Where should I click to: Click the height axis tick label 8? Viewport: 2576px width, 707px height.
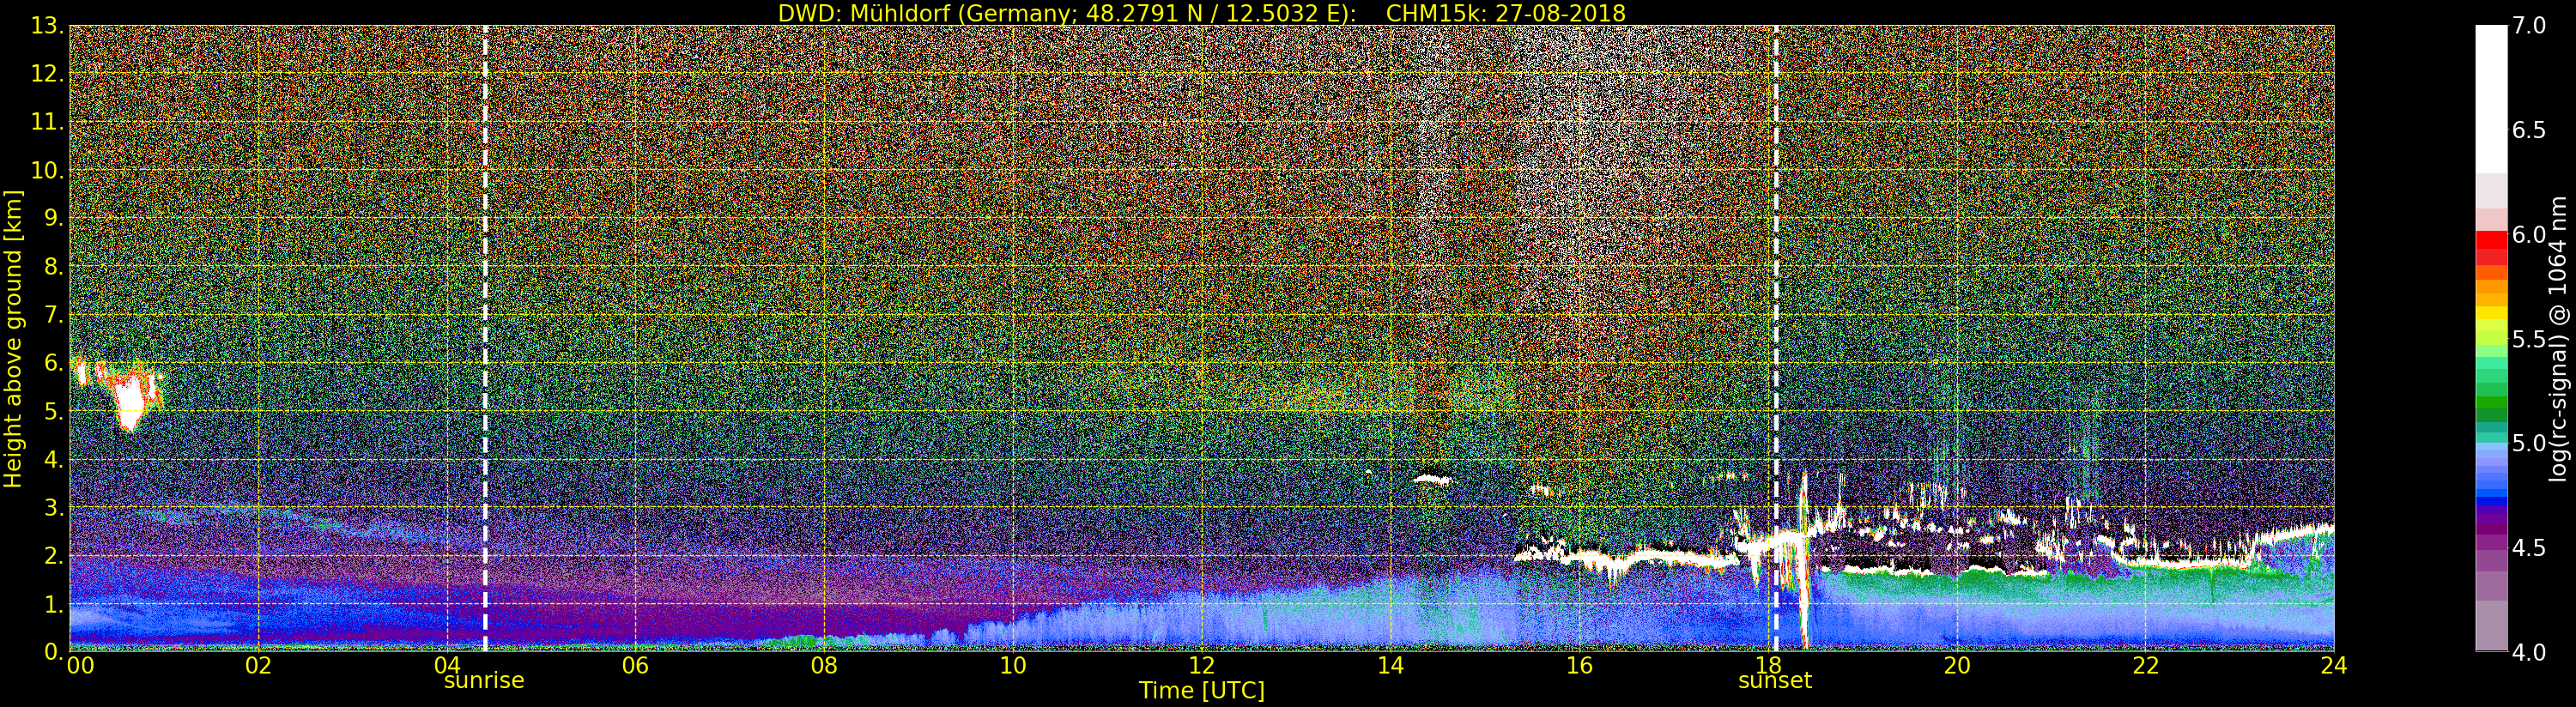point(55,267)
